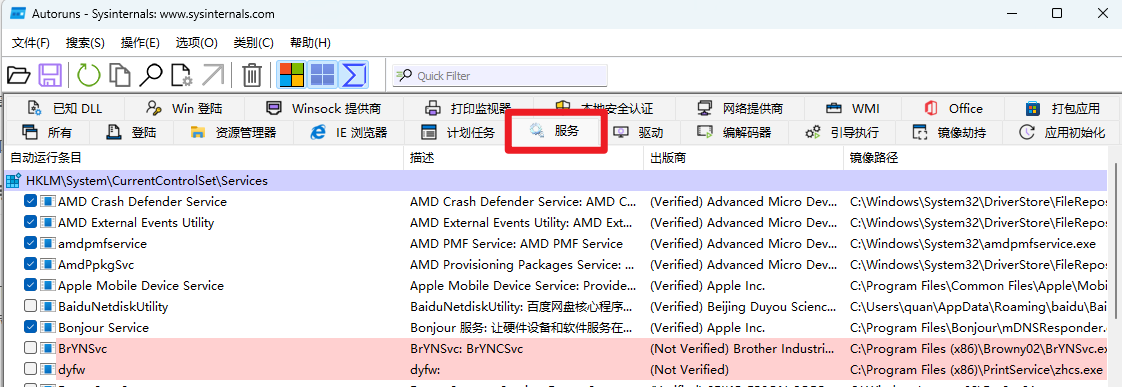This screenshot has height=387, width=1122.
Task: Uncheck the Bonjour Service checkbox
Action: [30, 328]
